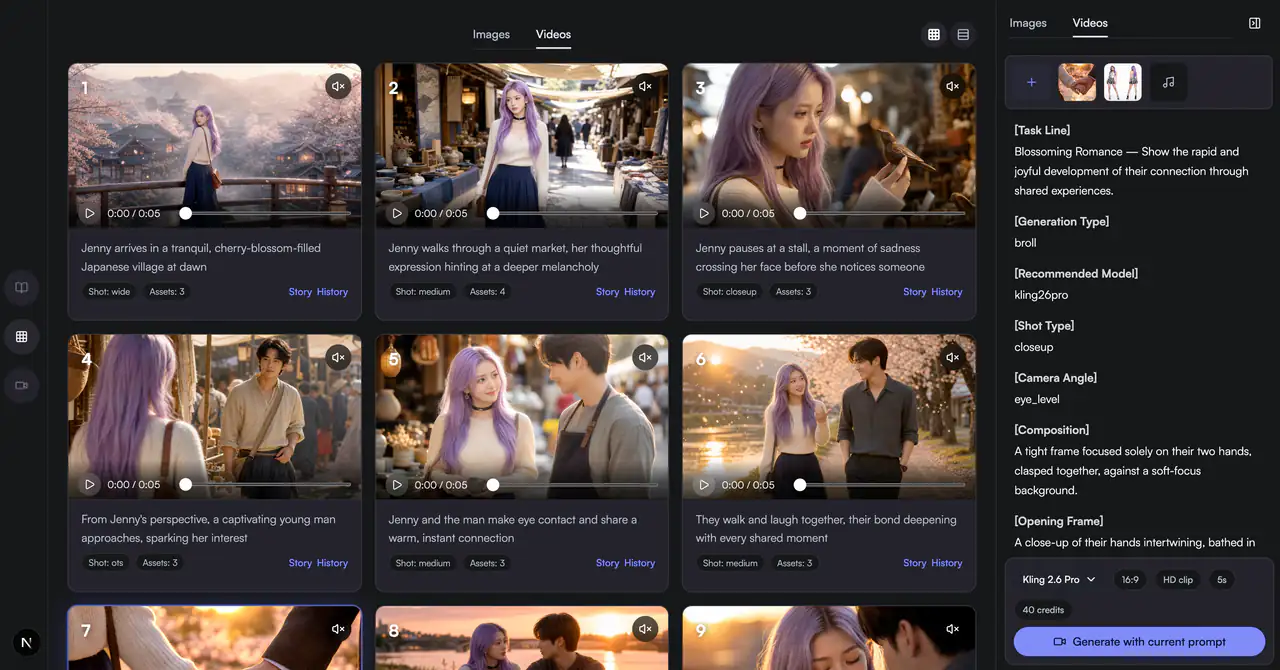Open the grid icon in left sidebar

tap(21, 336)
